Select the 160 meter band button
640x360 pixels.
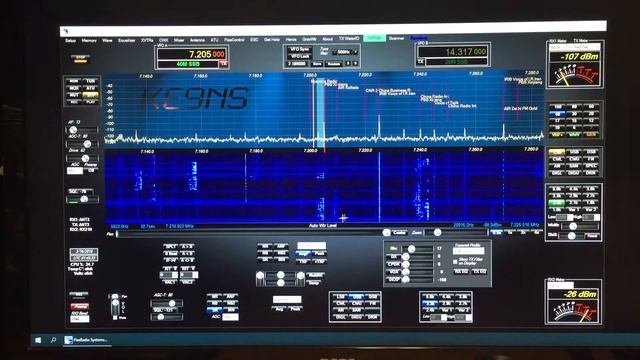(x=557, y=107)
